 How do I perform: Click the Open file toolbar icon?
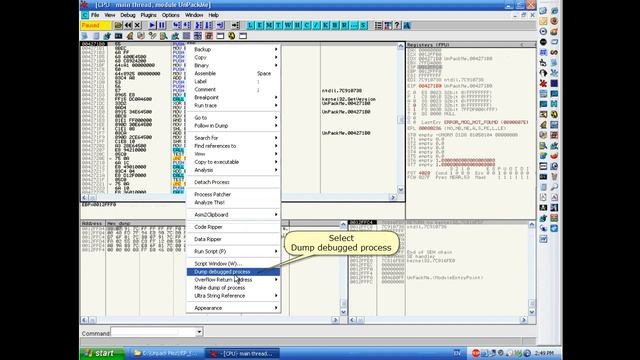coord(118,25)
